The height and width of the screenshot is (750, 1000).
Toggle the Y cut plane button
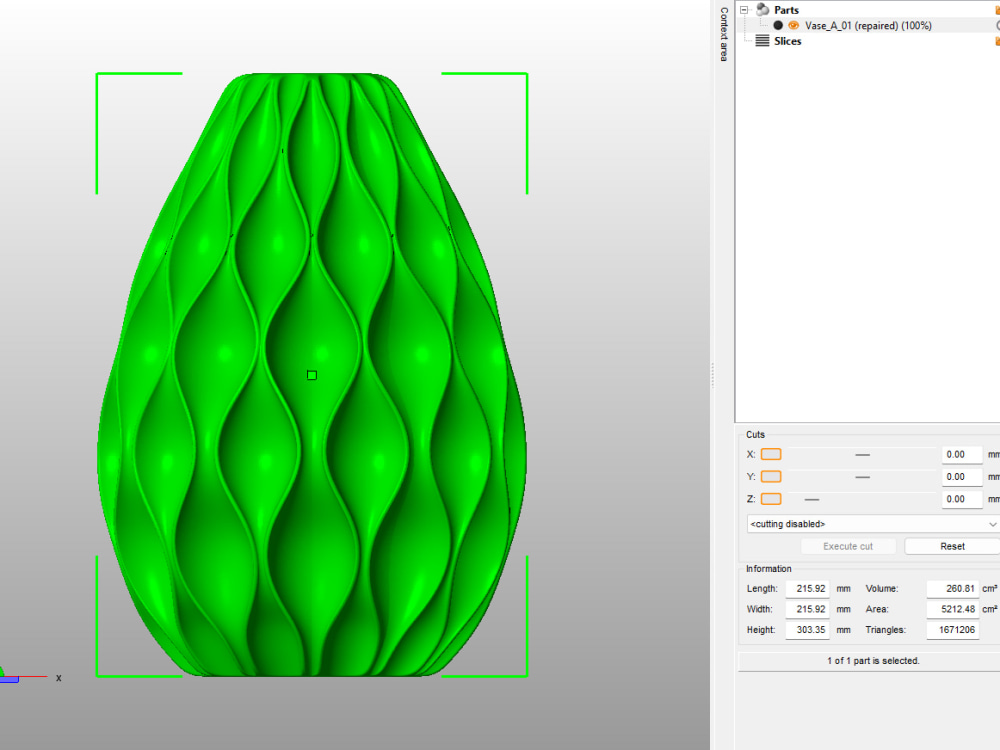click(771, 476)
